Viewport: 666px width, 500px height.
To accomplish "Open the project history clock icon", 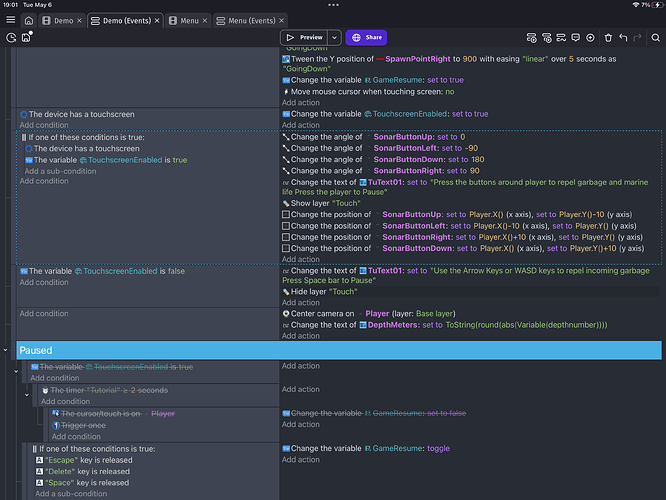I will coord(11,38).
